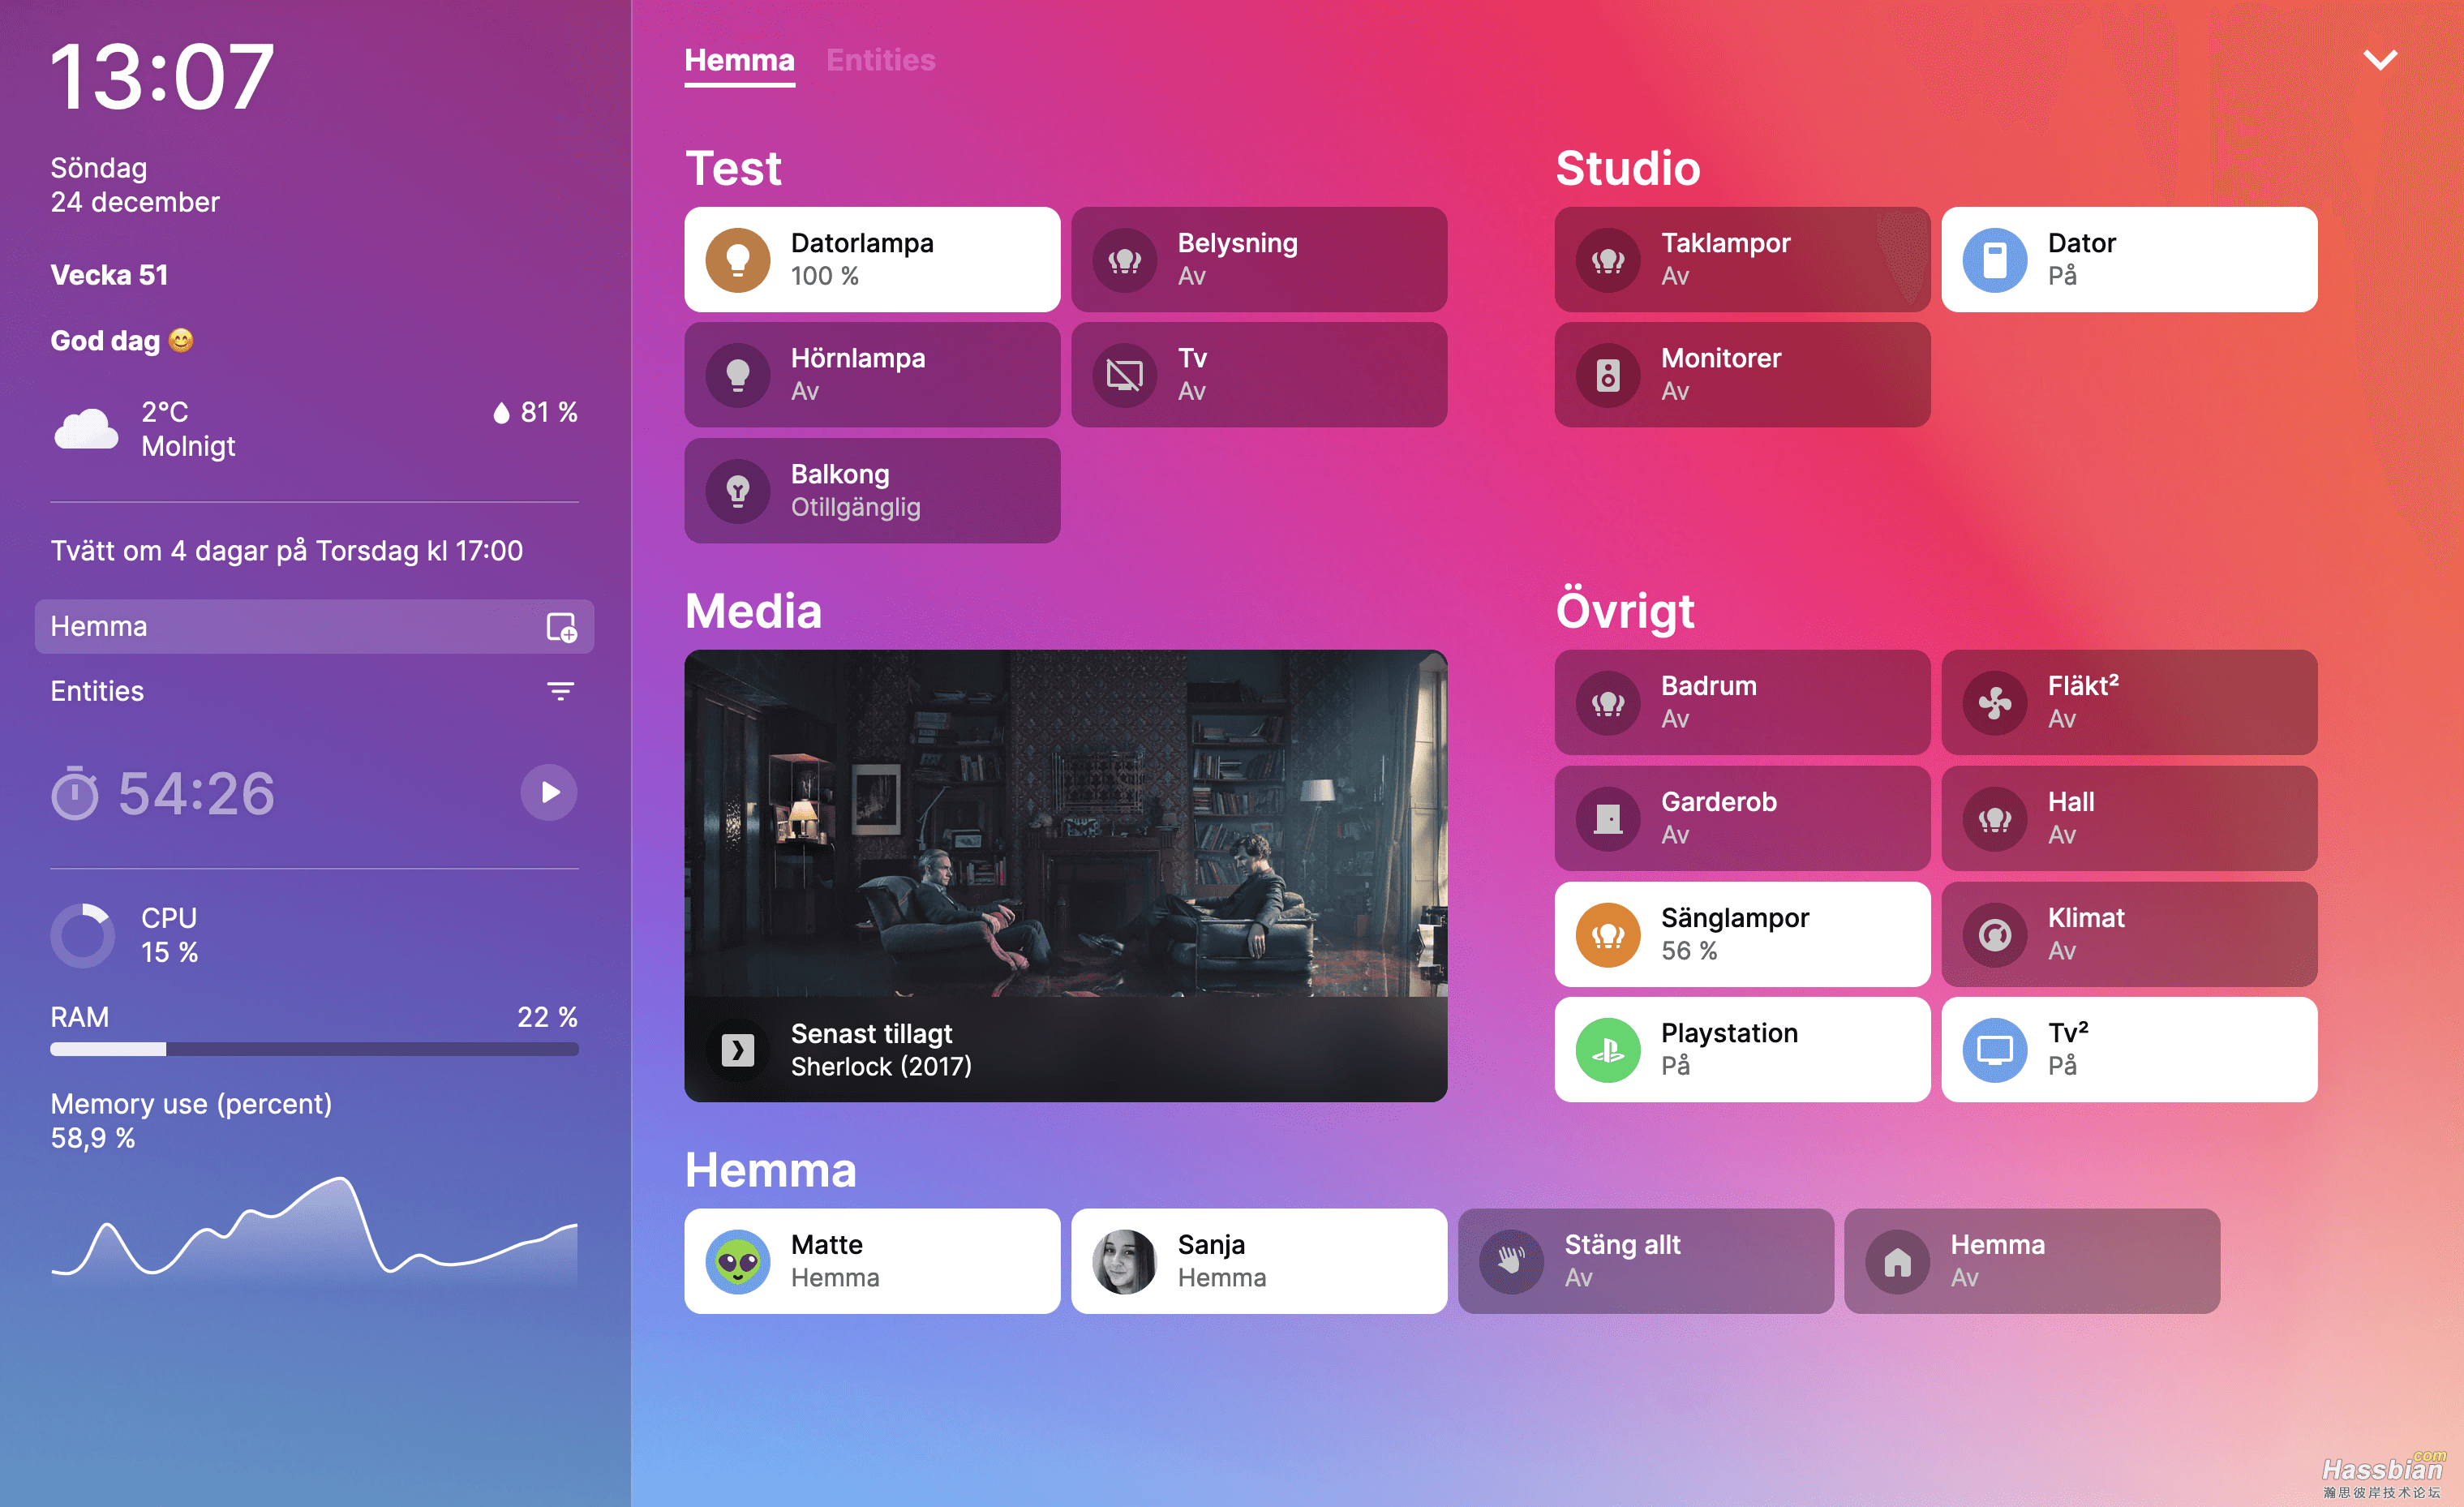Switch to the Hemma header tab

[x=739, y=61]
